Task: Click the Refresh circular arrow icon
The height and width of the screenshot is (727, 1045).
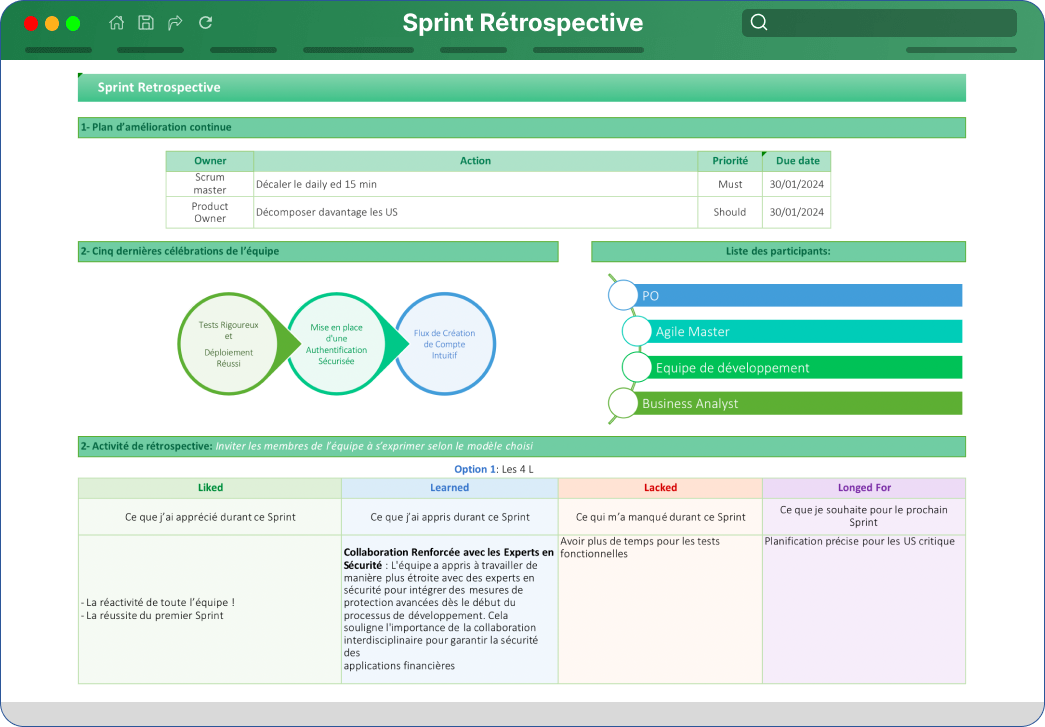Action: point(205,23)
